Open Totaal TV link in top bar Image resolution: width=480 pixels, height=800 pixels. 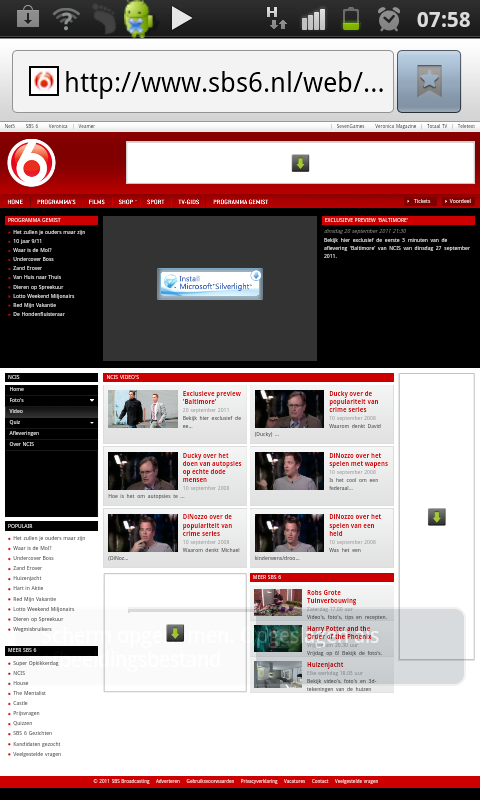(437, 126)
